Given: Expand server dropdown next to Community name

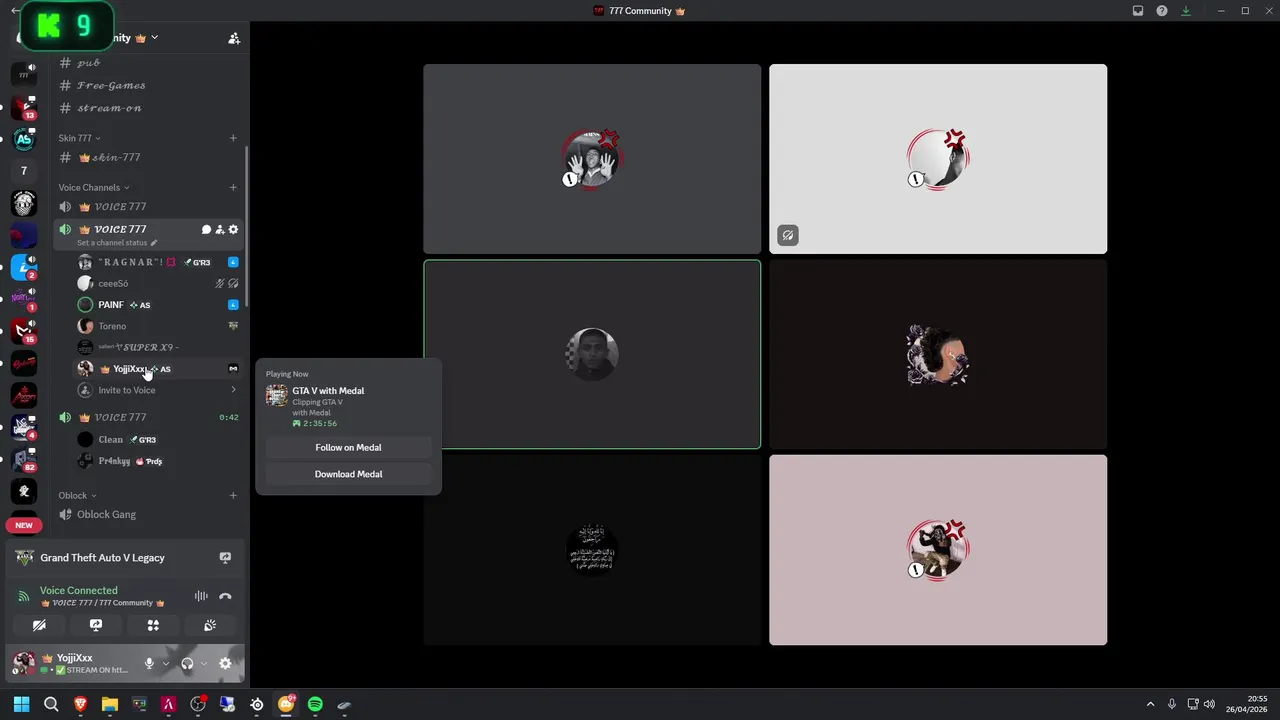Looking at the screenshot, I should click(154, 38).
